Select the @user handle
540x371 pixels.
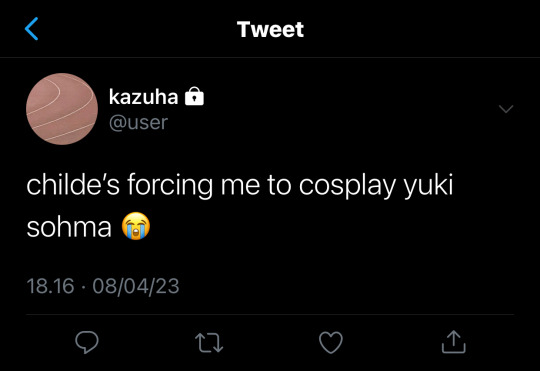pyautogui.click(x=138, y=123)
